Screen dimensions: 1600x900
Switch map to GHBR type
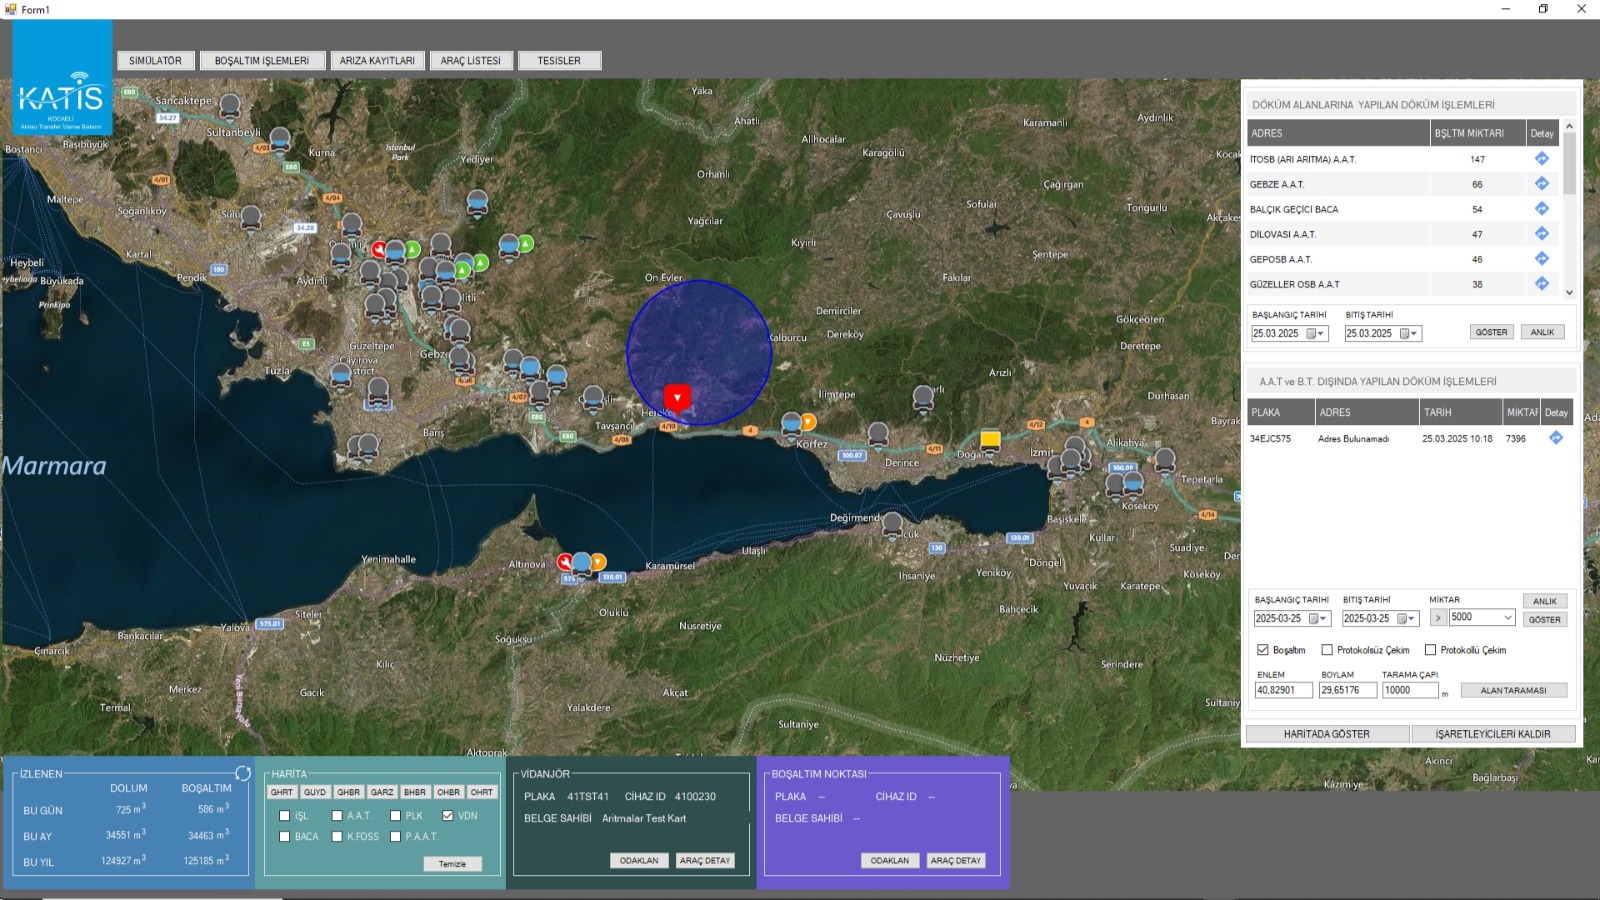(x=348, y=792)
